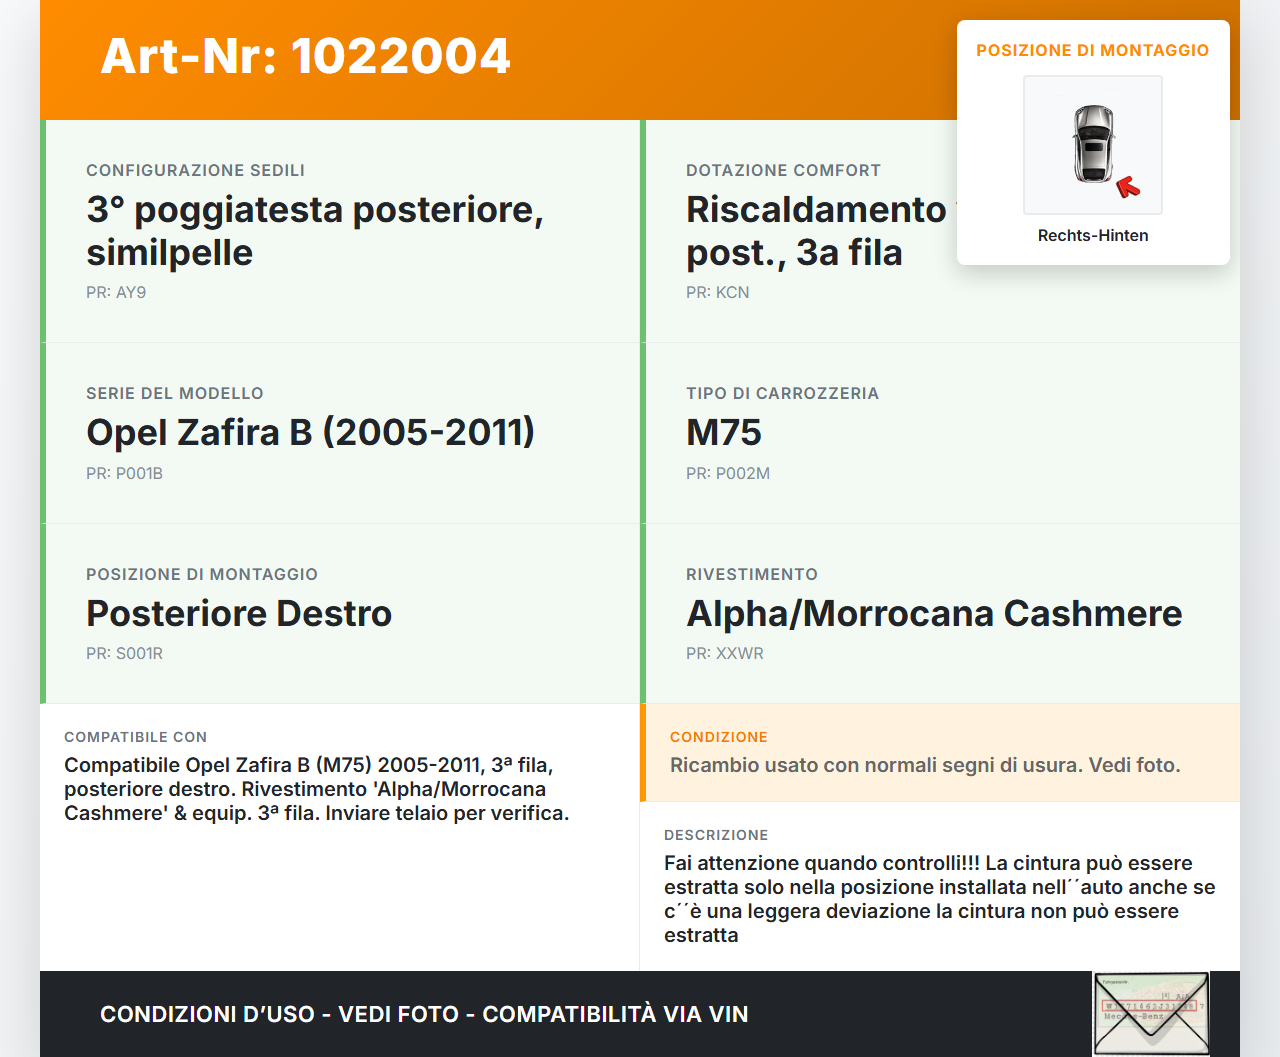Click the PR: AY9 code
The image size is (1280, 1057).
pos(116,292)
